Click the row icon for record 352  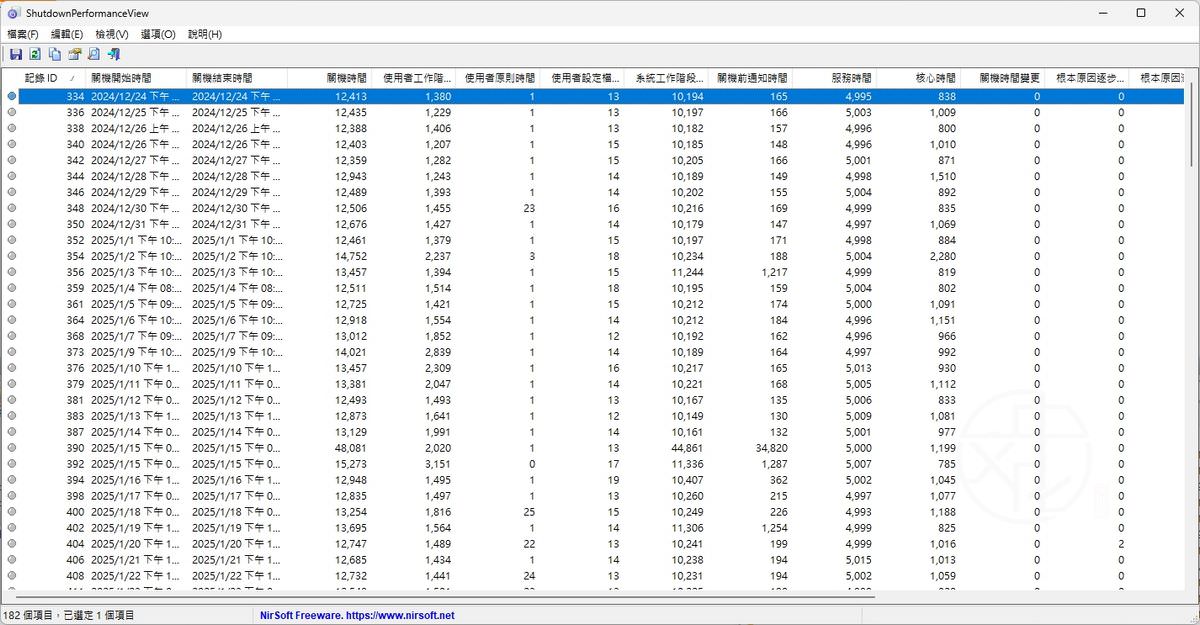11,240
